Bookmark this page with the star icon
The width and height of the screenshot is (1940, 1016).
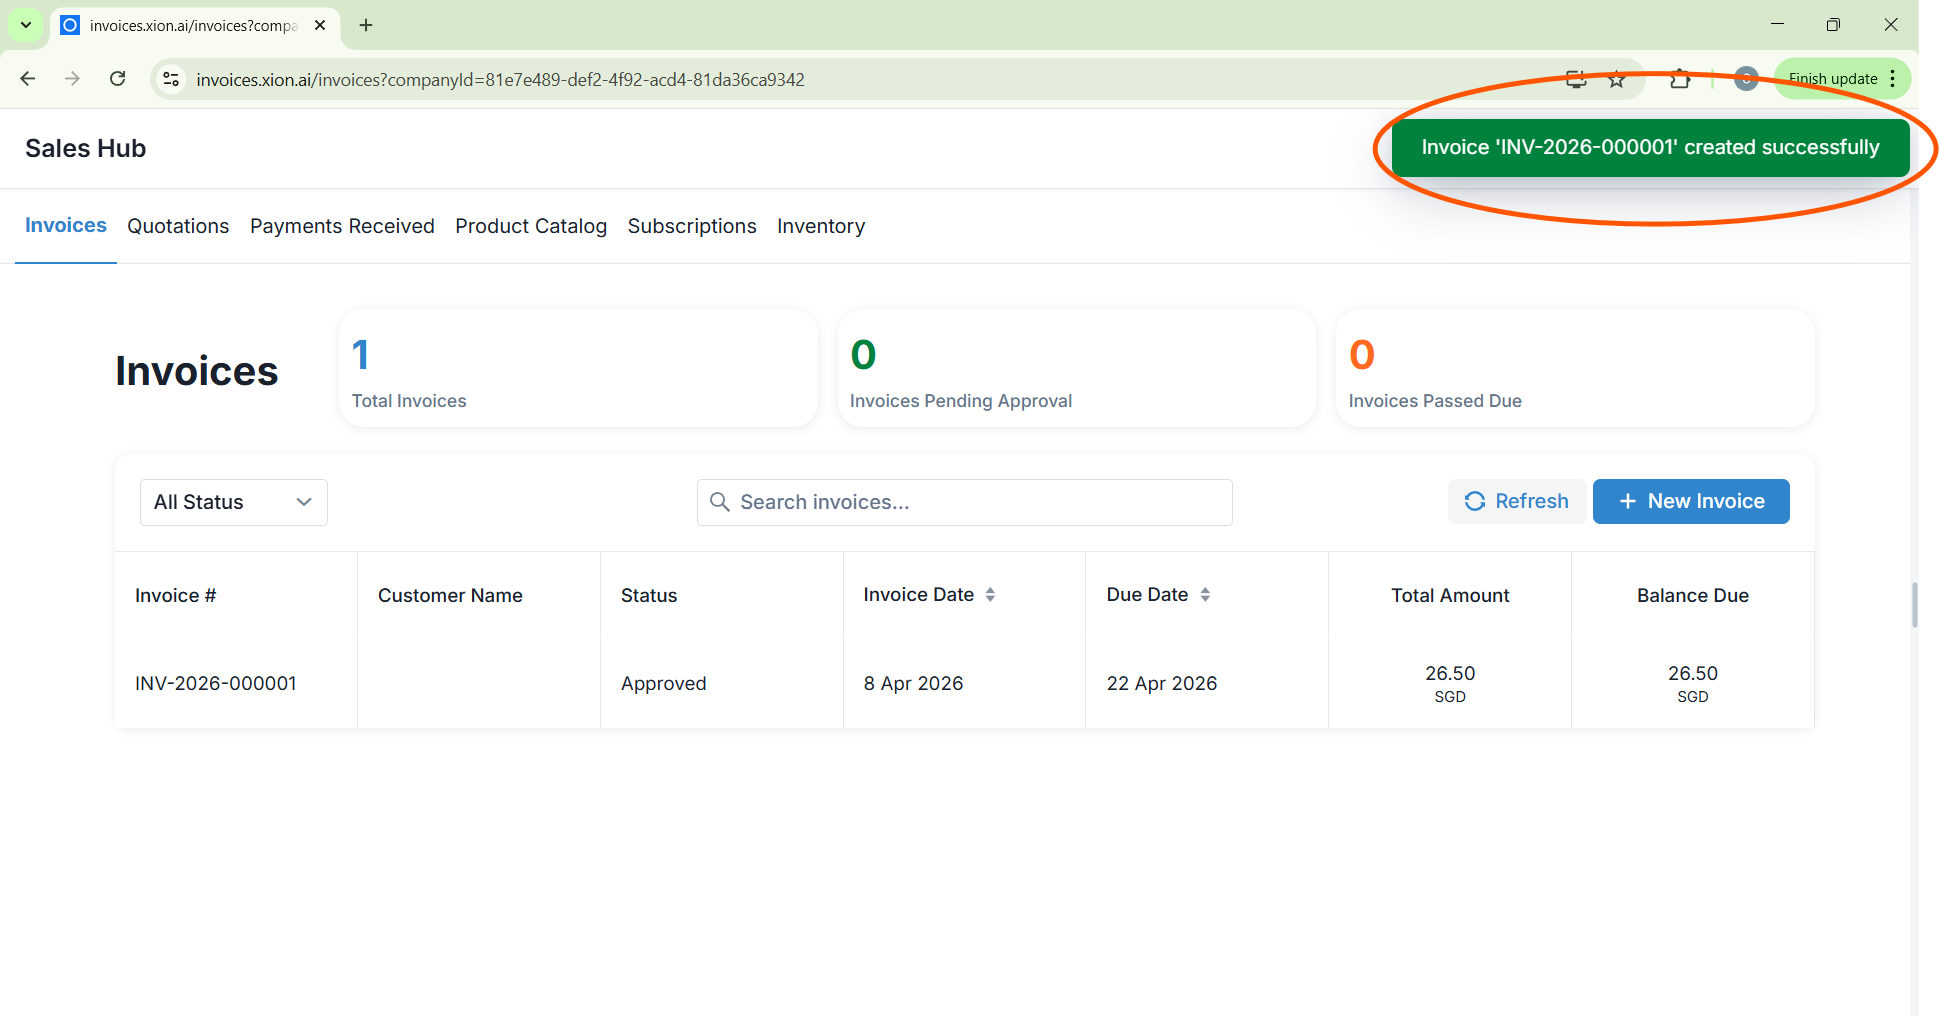(1617, 79)
